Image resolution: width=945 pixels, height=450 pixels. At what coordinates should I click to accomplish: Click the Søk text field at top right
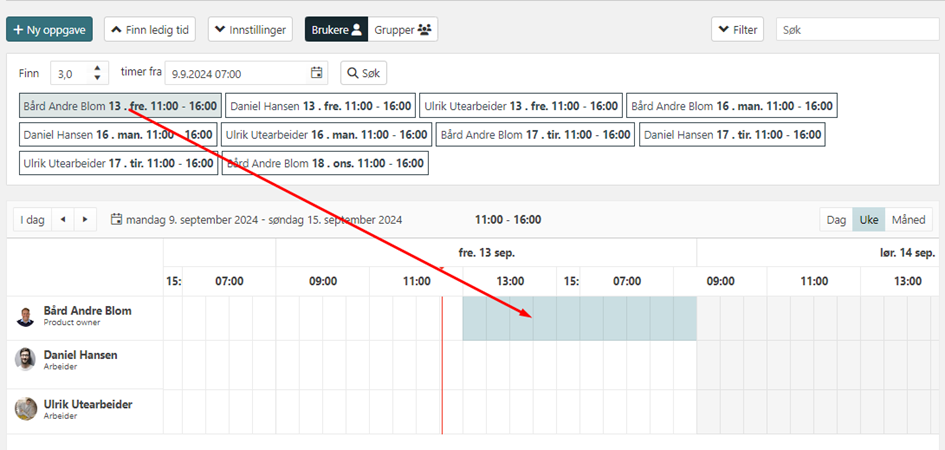click(856, 30)
